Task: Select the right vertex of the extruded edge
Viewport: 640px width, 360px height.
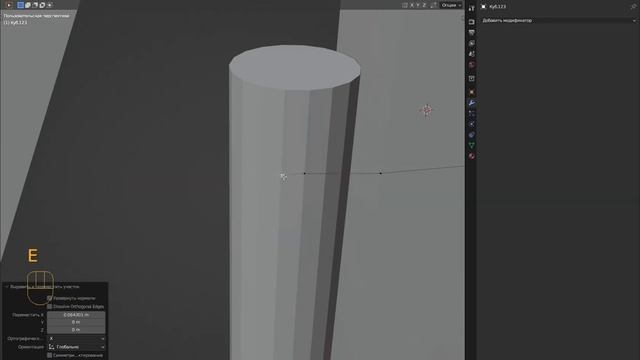Action: [380, 173]
